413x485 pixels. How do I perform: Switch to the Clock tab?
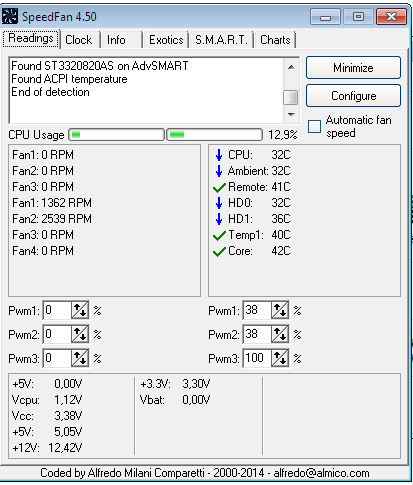[x=79, y=40]
